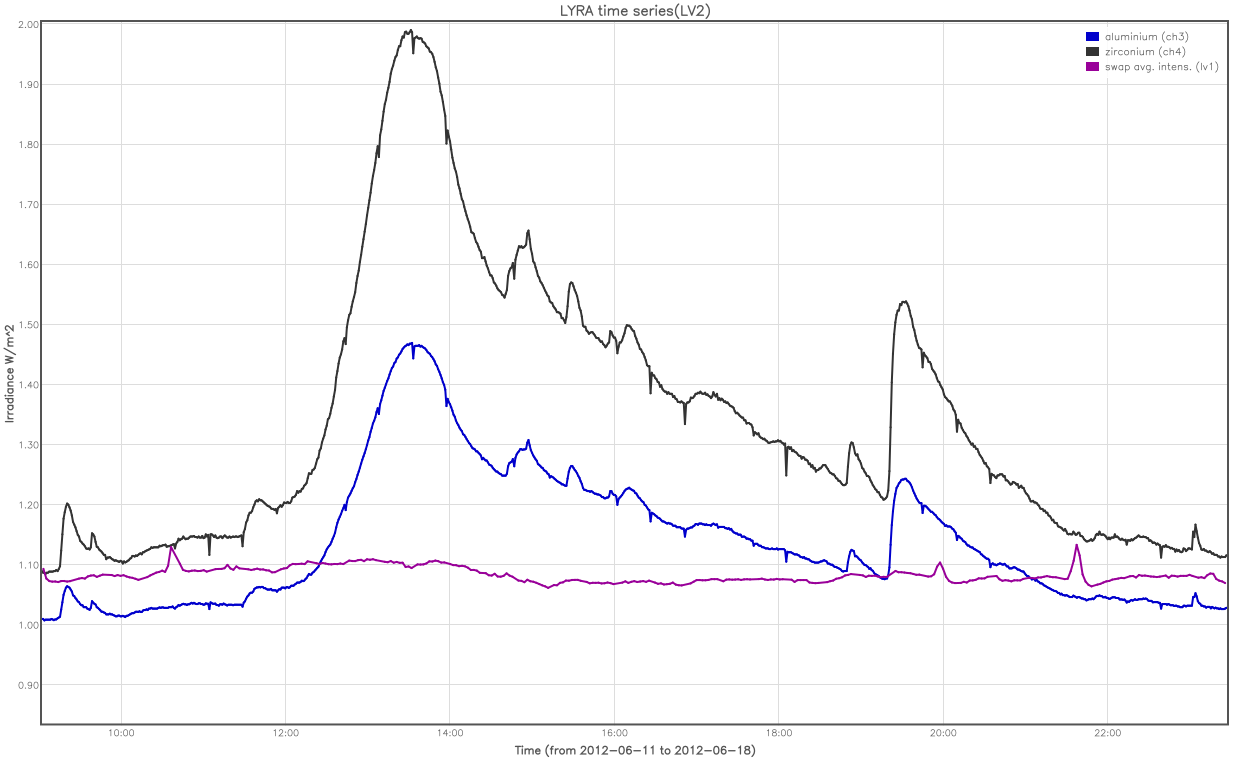The image size is (1234, 762).
Task: Click the 22:00 x-axis tick label
Action: (1108, 733)
